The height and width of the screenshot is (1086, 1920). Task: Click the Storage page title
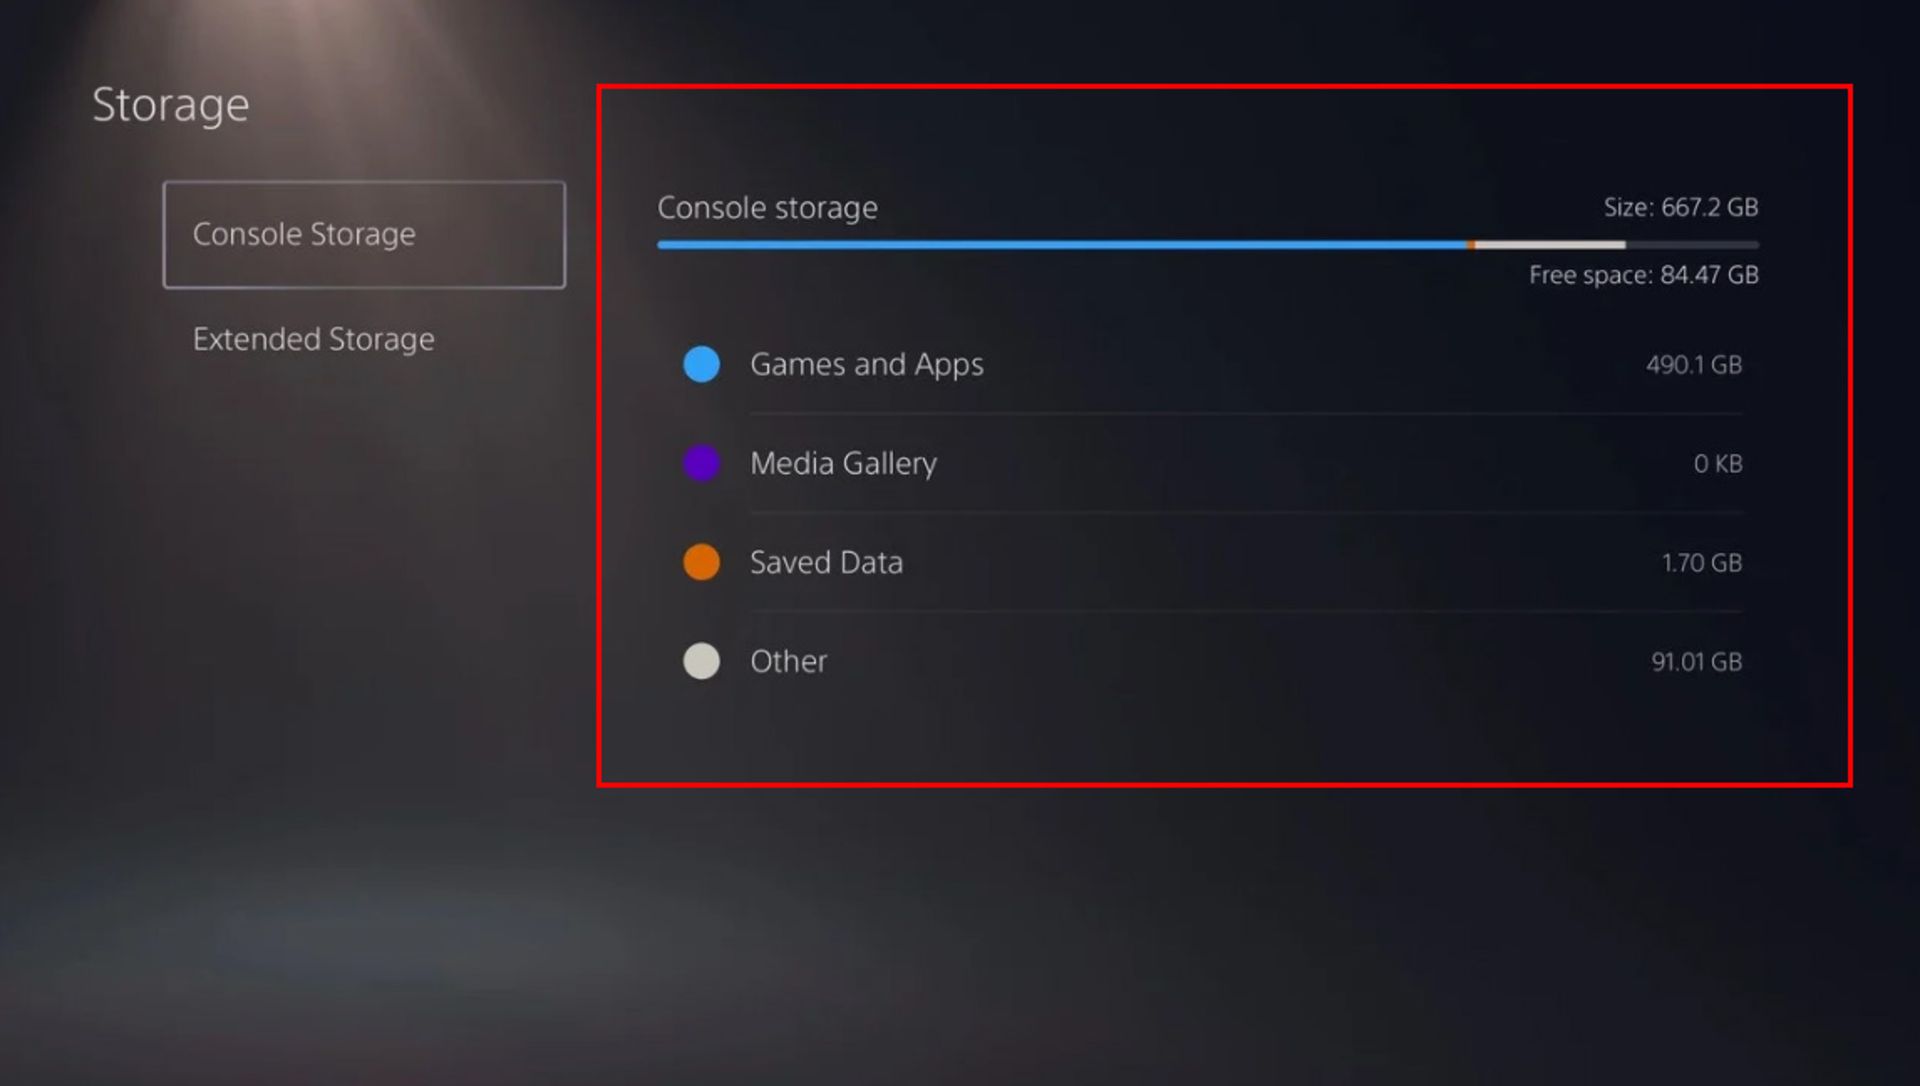click(x=171, y=104)
